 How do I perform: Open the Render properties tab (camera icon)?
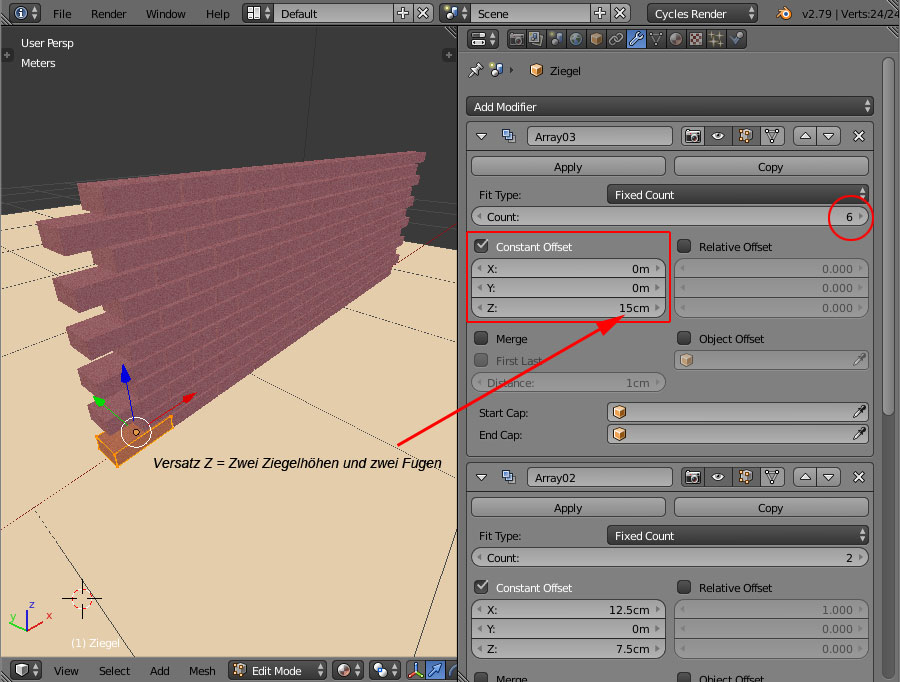pos(517,40)
